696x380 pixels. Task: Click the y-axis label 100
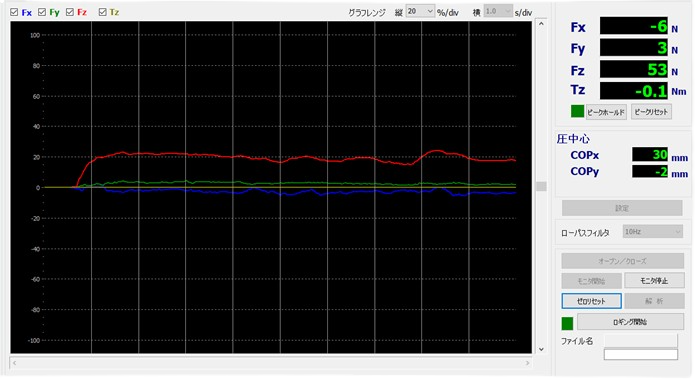coord(35,35)
